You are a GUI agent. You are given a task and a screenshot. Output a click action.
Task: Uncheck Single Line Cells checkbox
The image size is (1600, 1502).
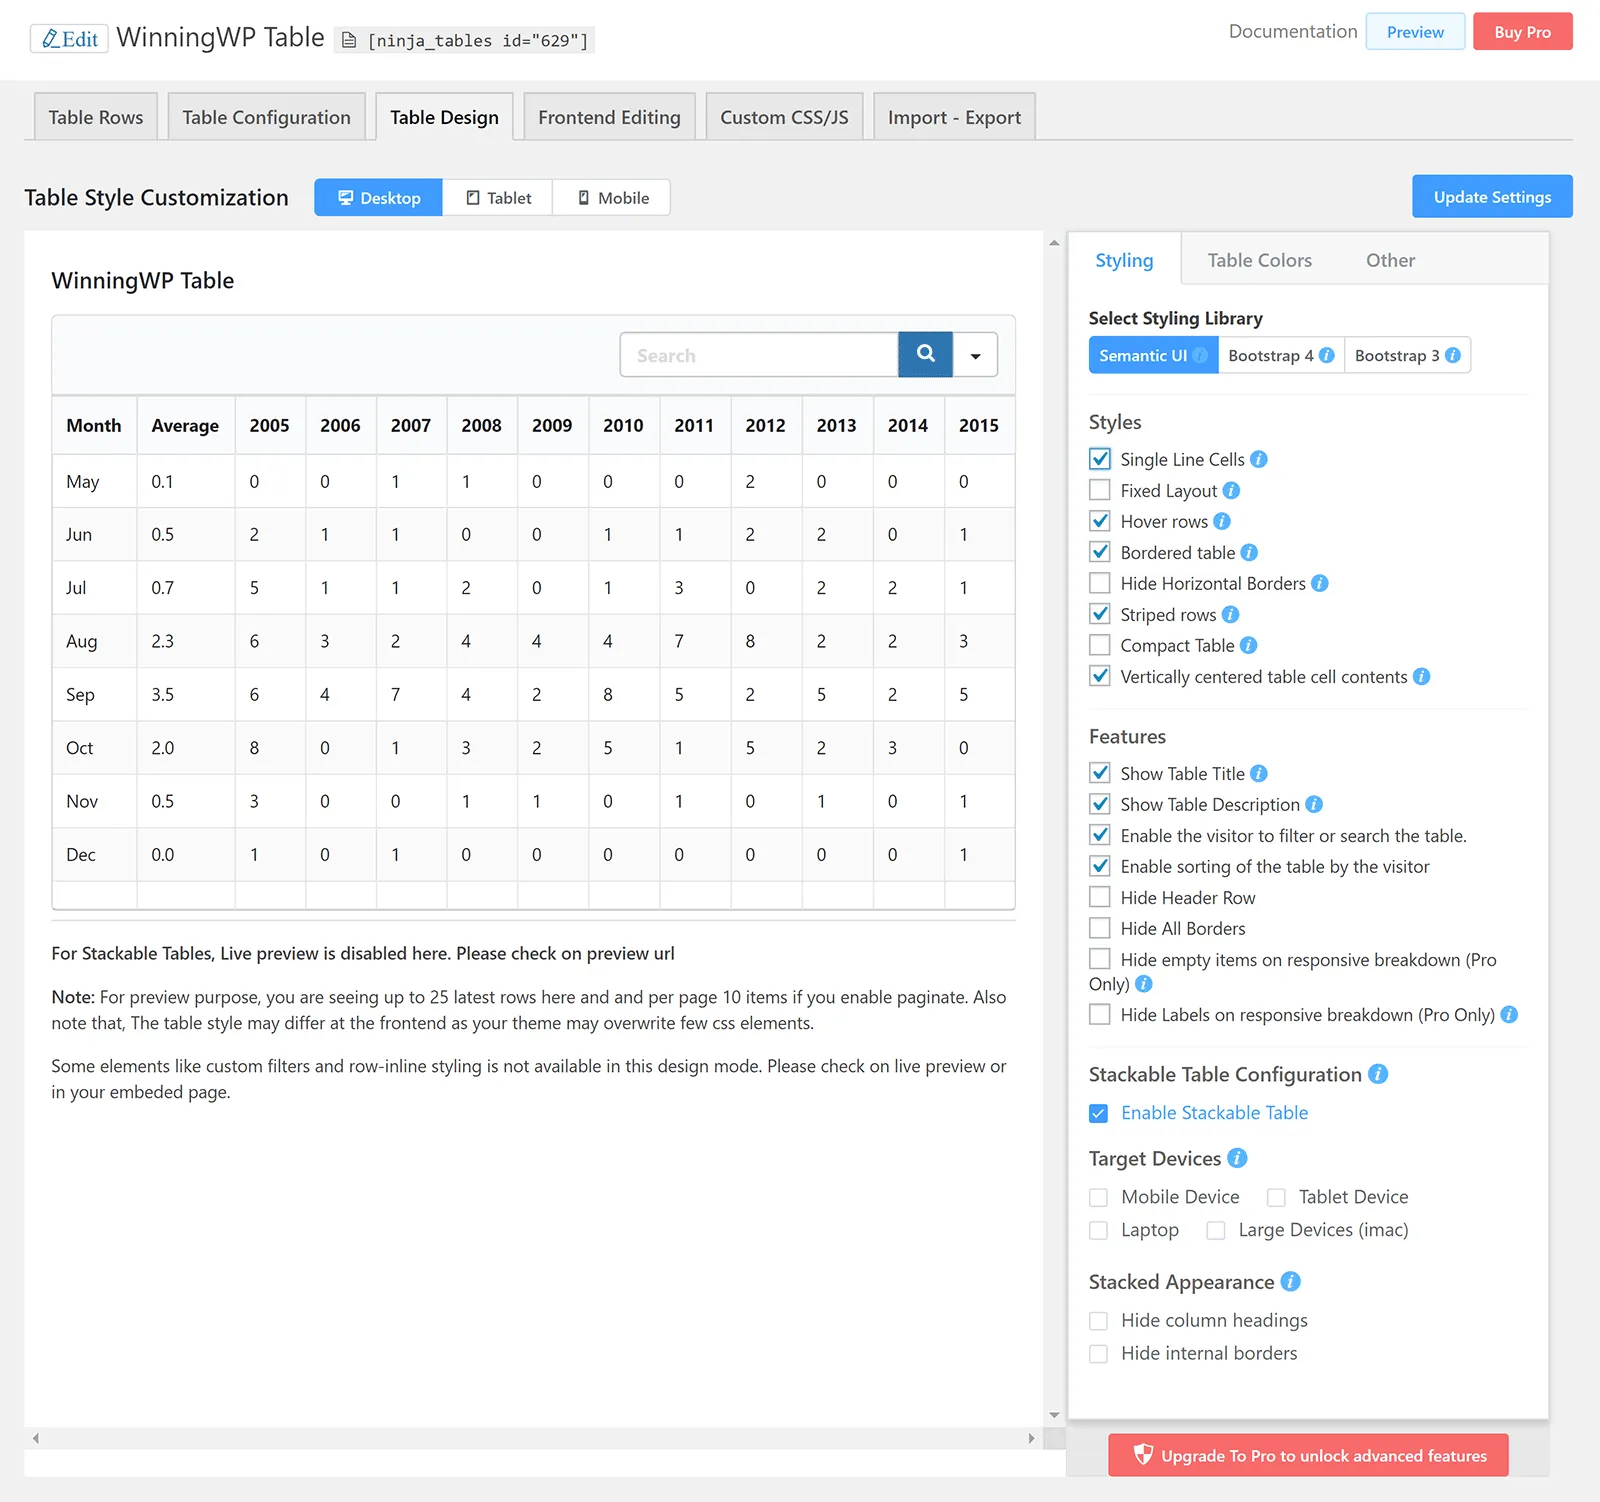[1100, 459]
